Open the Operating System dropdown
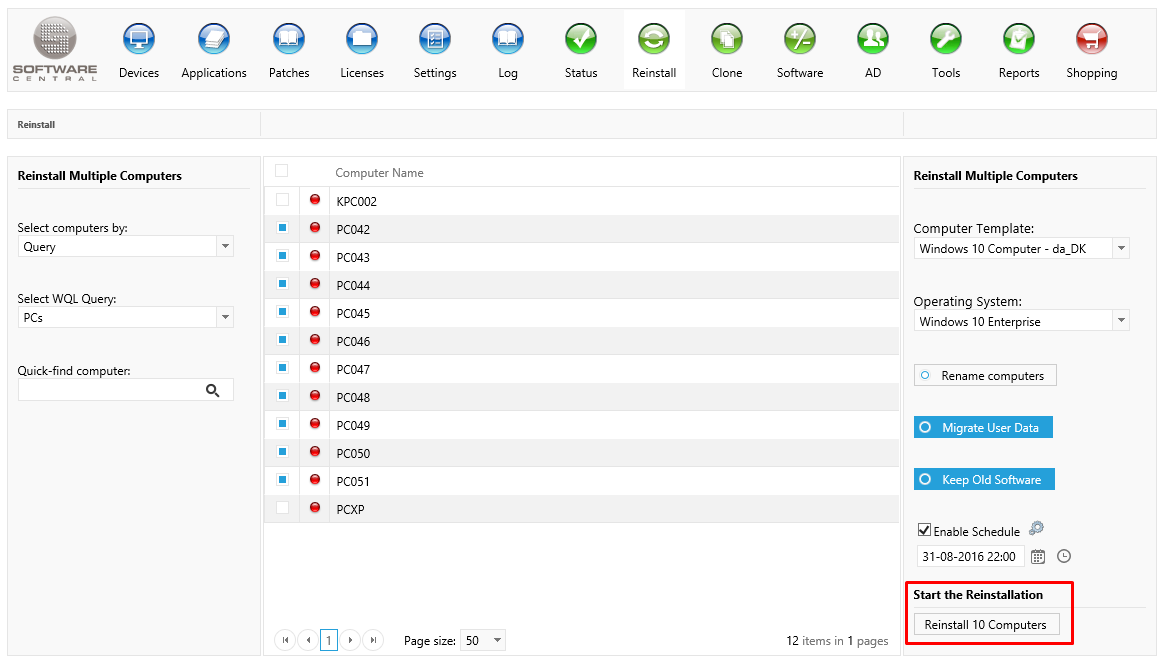1163x661 pixels. coord(1121,321)
